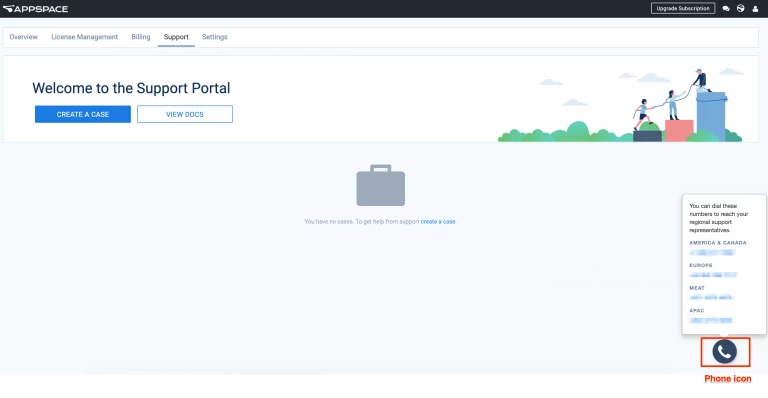
Task: Click the blue CREATE A CASE button
Action: [83, 114]
